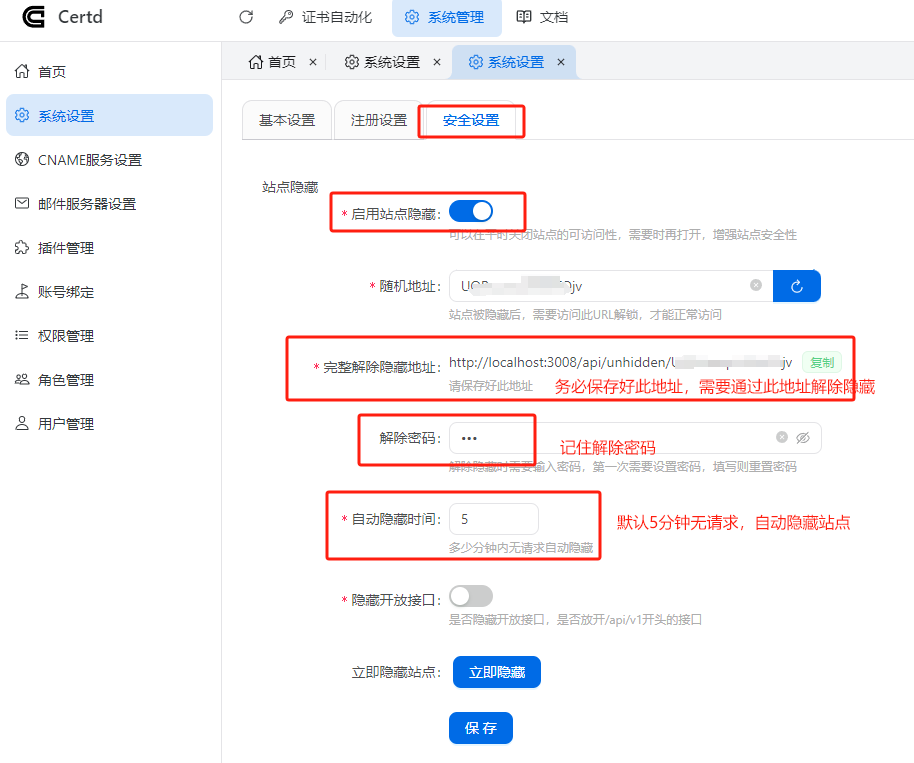The image size is (914, 763).
Task: Click the 自动隐藏时间 input field
Action: coord(493,519)
